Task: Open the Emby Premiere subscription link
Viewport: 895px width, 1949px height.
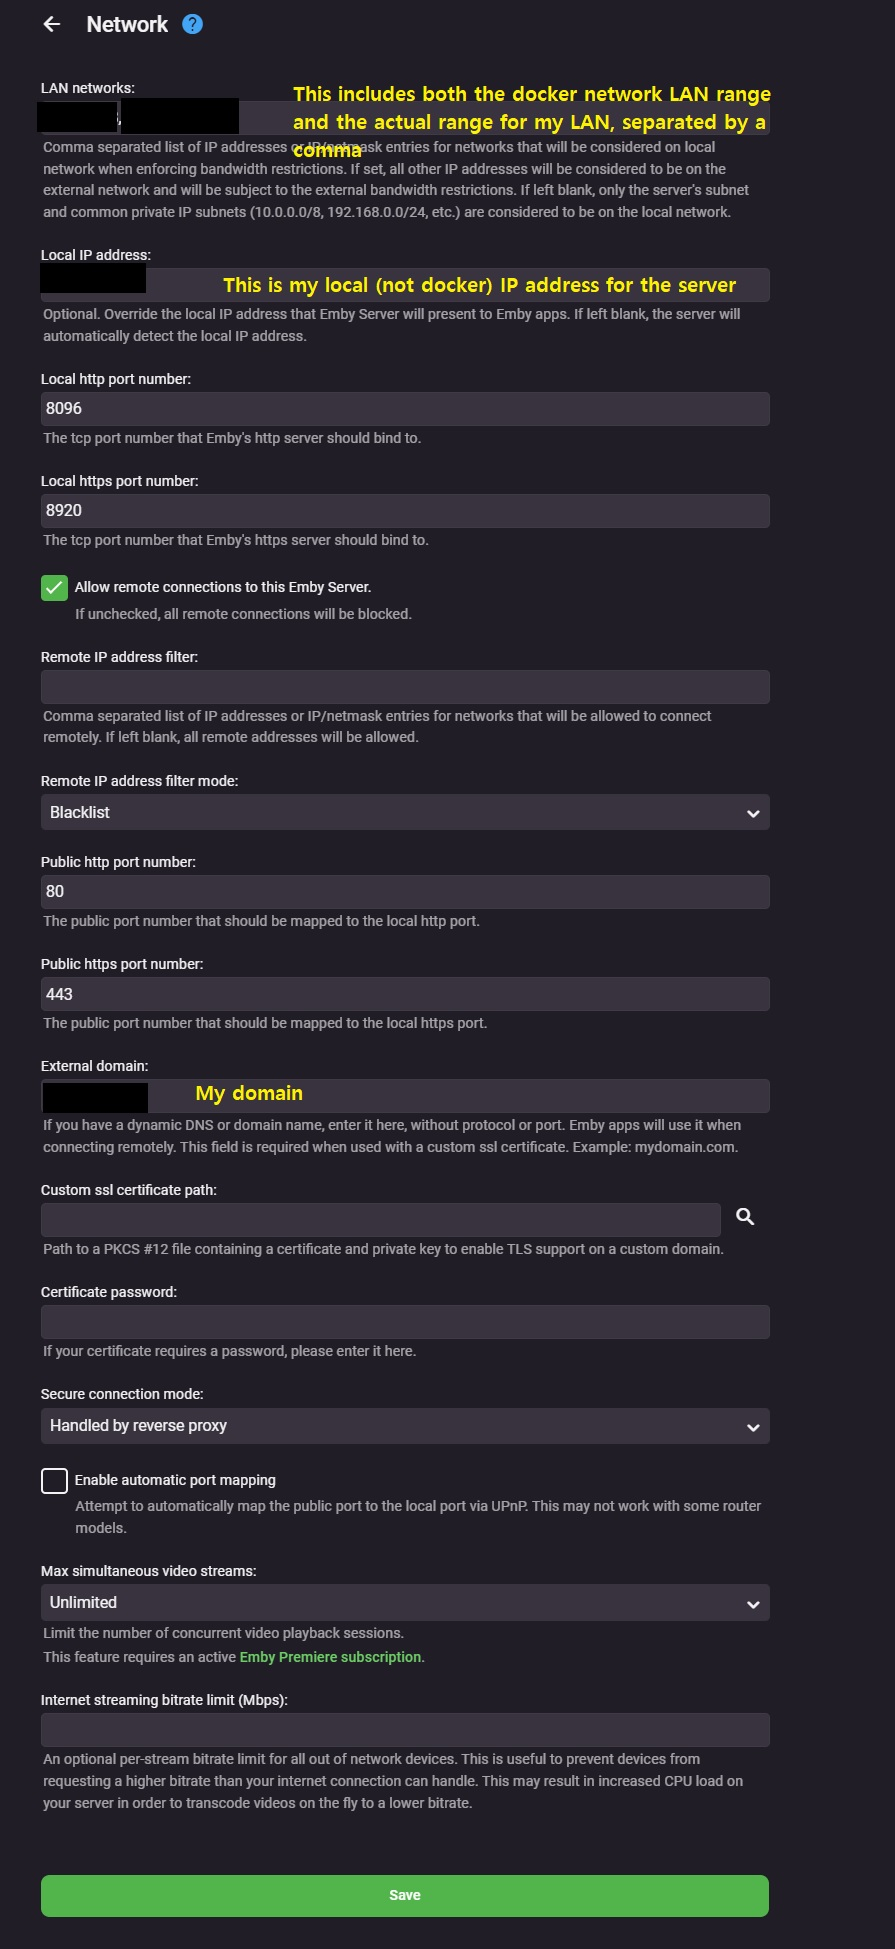Action: pos(330,1657)
